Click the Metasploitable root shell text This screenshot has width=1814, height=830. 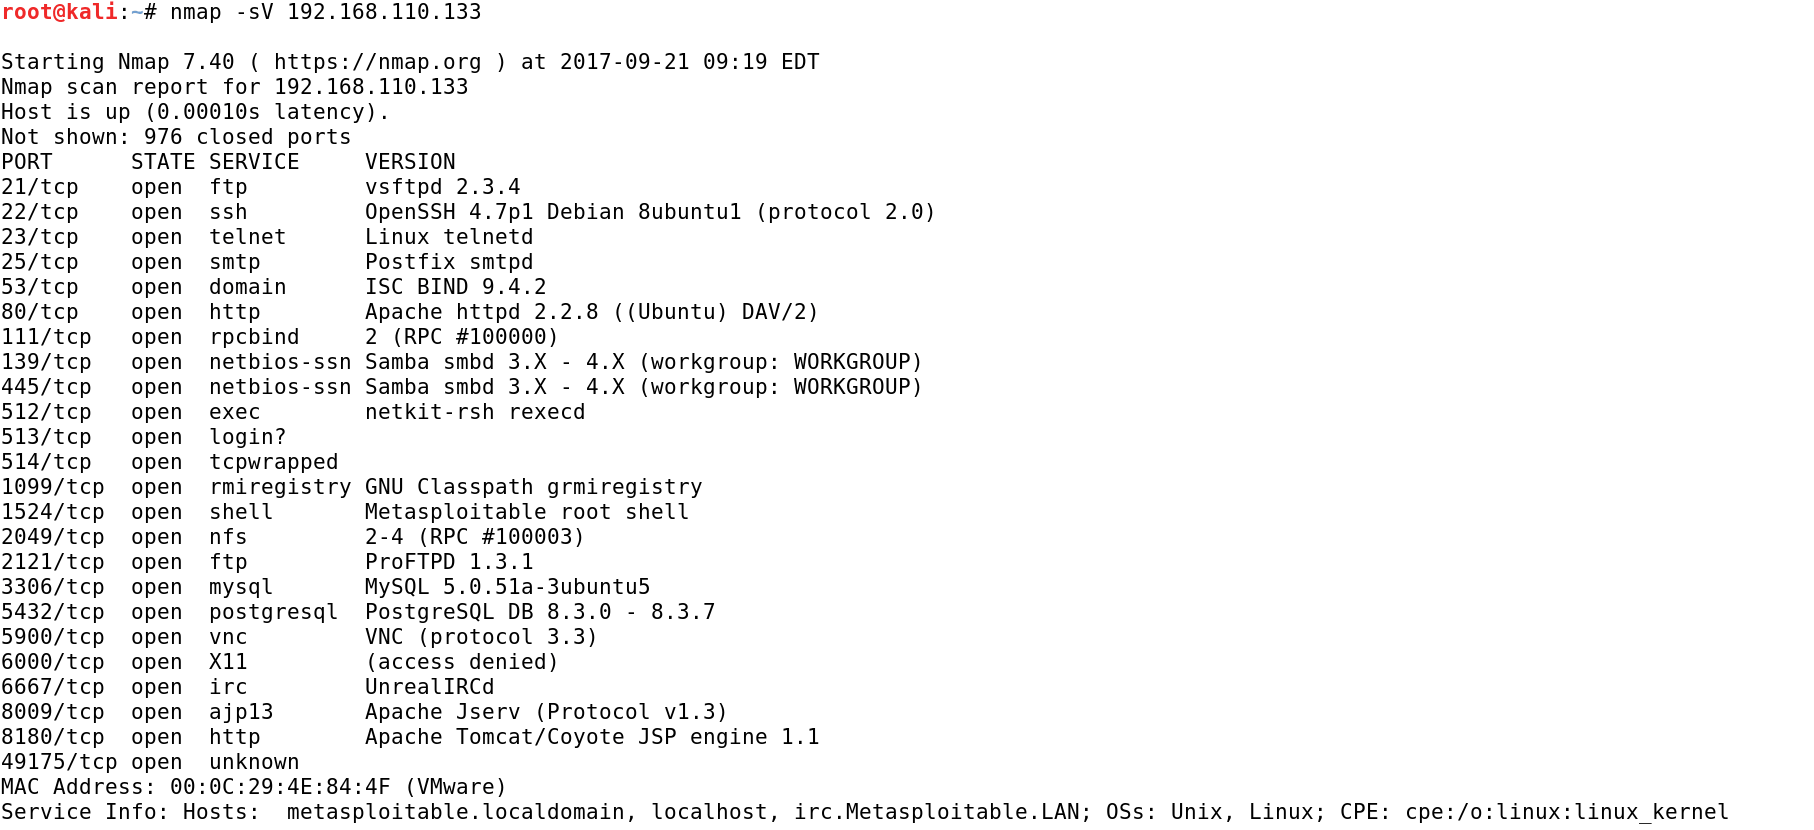click(x=527, y=512)
